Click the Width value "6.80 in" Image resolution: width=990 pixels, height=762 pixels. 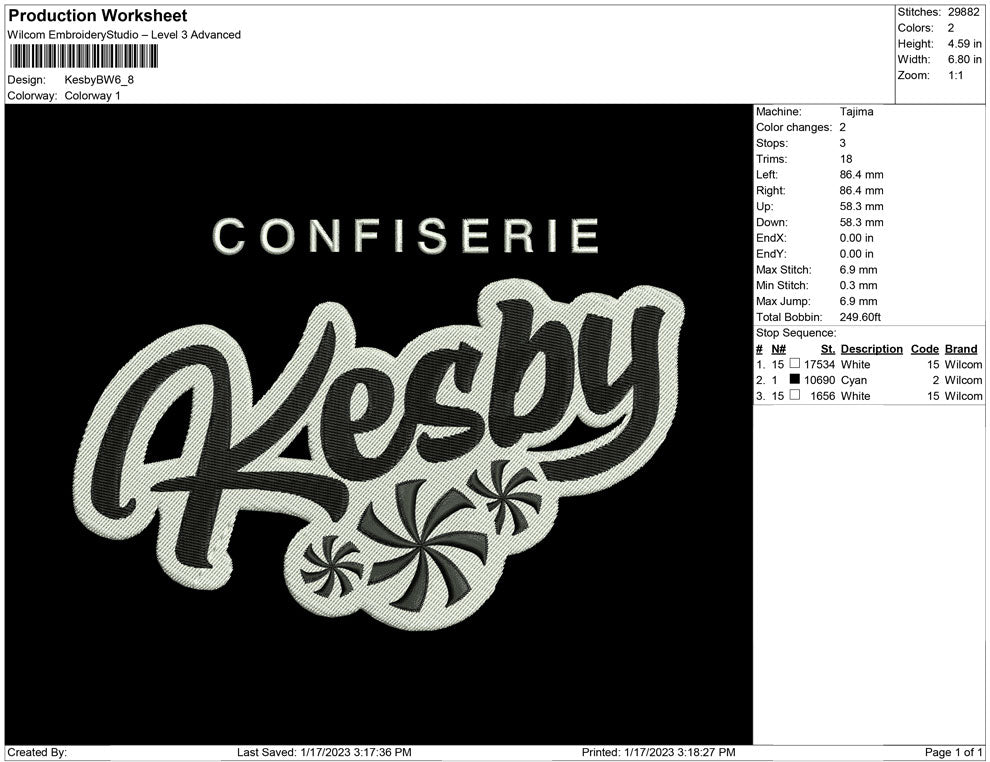(964, 59)
